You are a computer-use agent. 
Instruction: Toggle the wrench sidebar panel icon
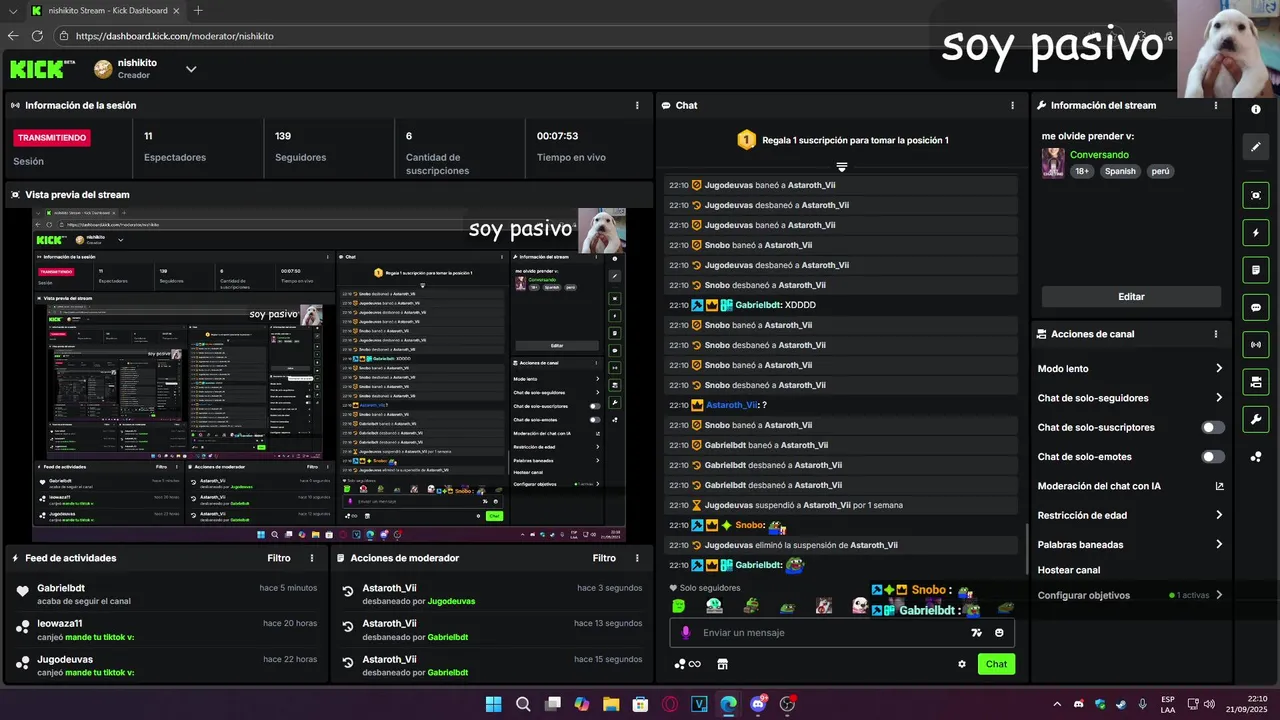1256,419
